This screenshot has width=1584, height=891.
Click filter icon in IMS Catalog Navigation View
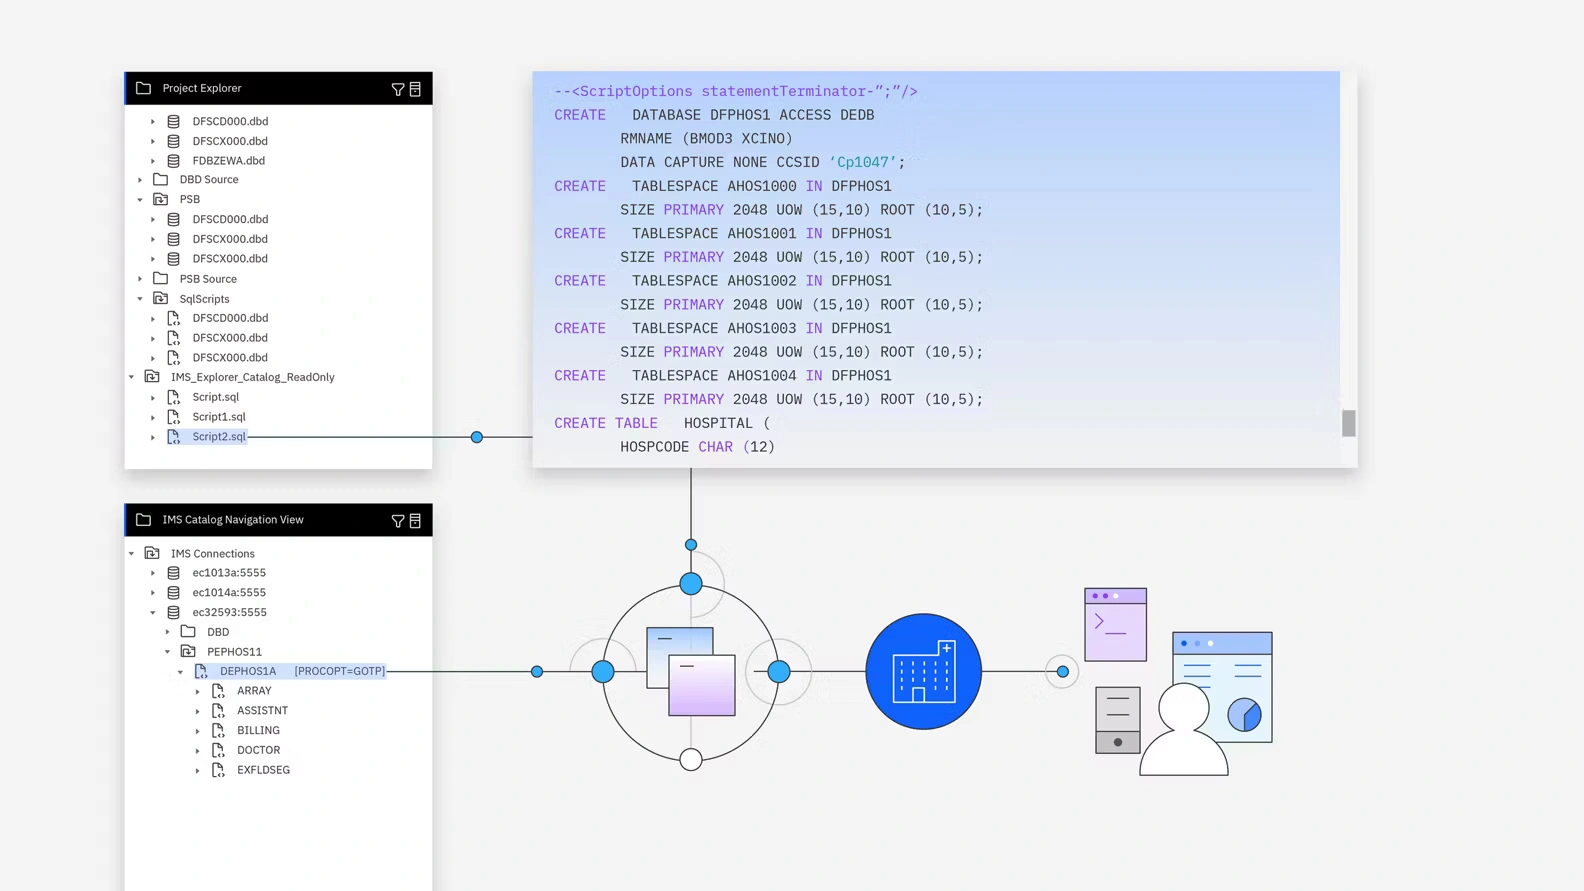click(398, 521)
